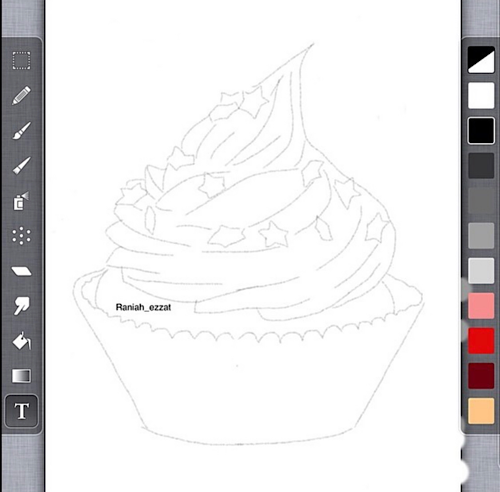Select the rectangular marquee selection tool

click(x=22, y=60)
